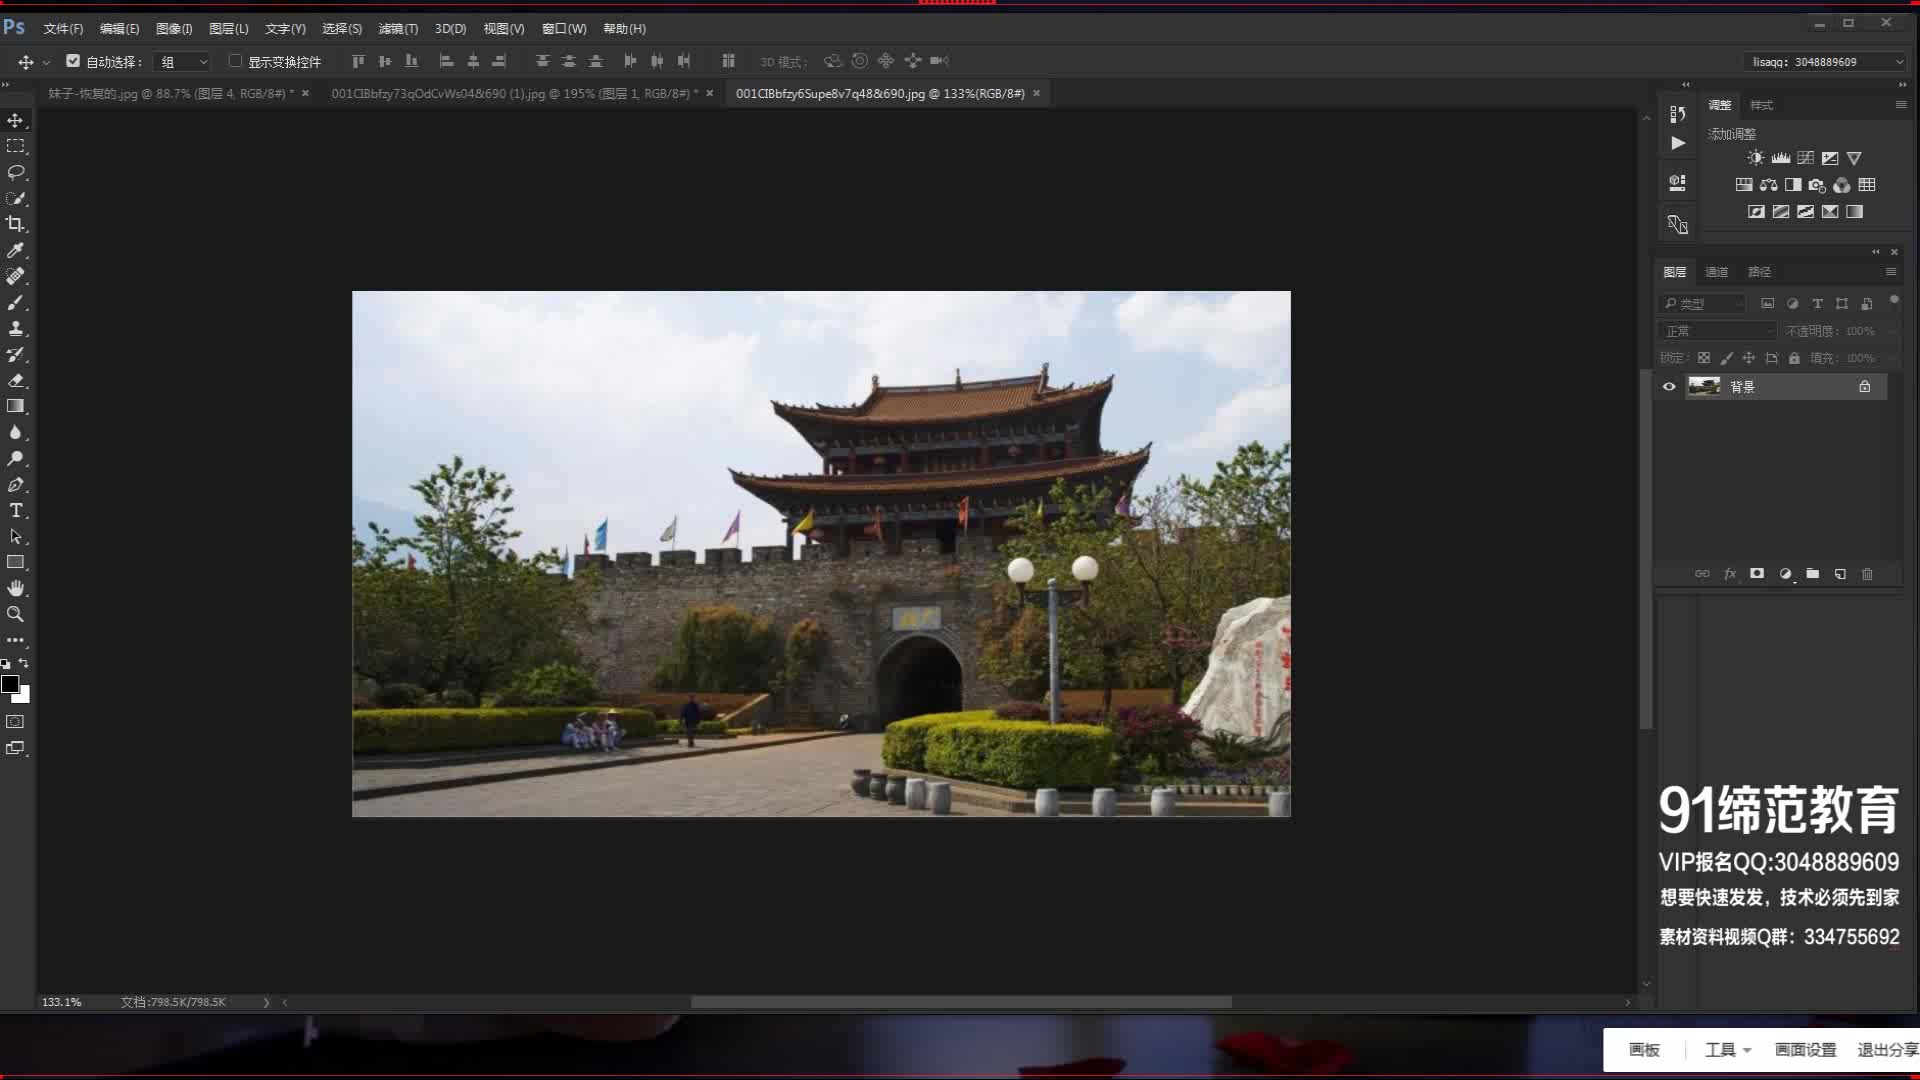
Task: Toggle lock transparent pixels
Action: (1704, 358)
